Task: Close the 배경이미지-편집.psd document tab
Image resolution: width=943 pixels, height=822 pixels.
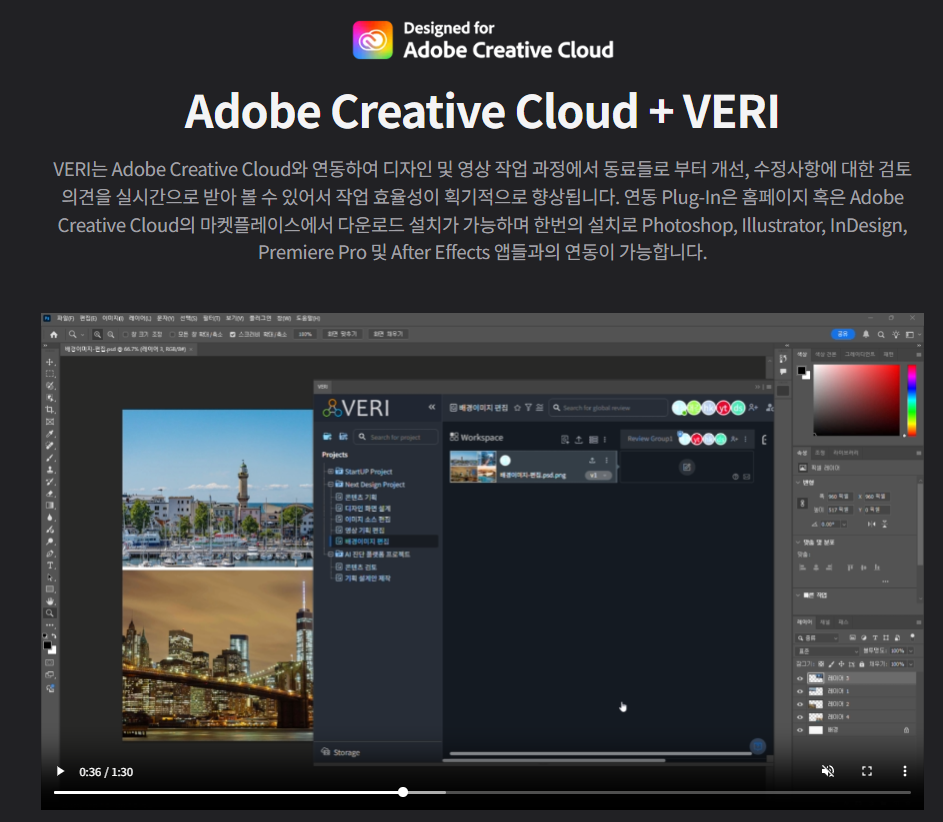Action: (191, 349)
